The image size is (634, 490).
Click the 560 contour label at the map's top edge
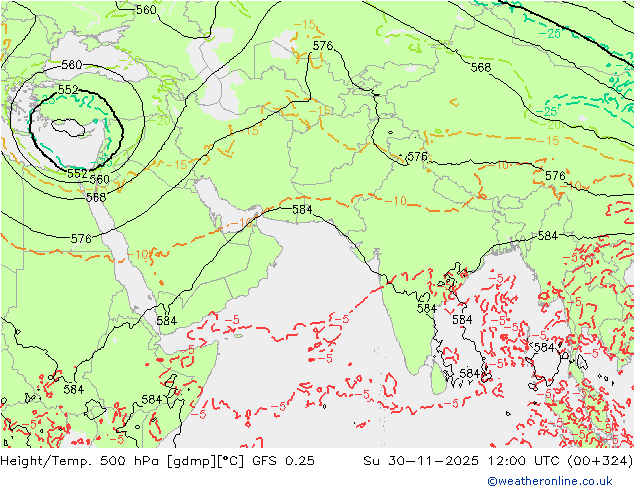click(146, 10)
